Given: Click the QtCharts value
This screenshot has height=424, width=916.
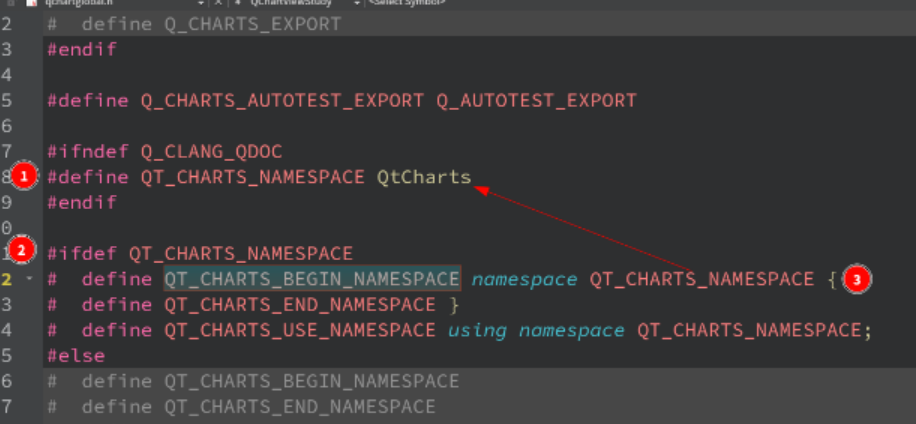Looking at the screenshot, I should click(x=424, y=177).
